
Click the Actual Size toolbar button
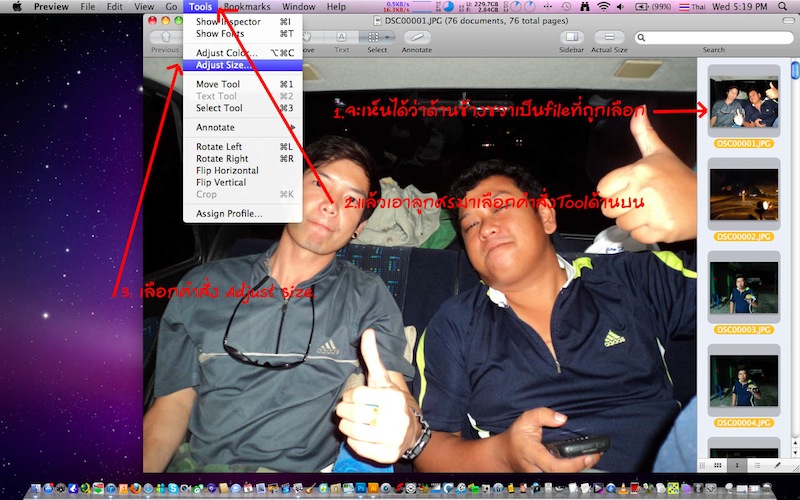609,37
